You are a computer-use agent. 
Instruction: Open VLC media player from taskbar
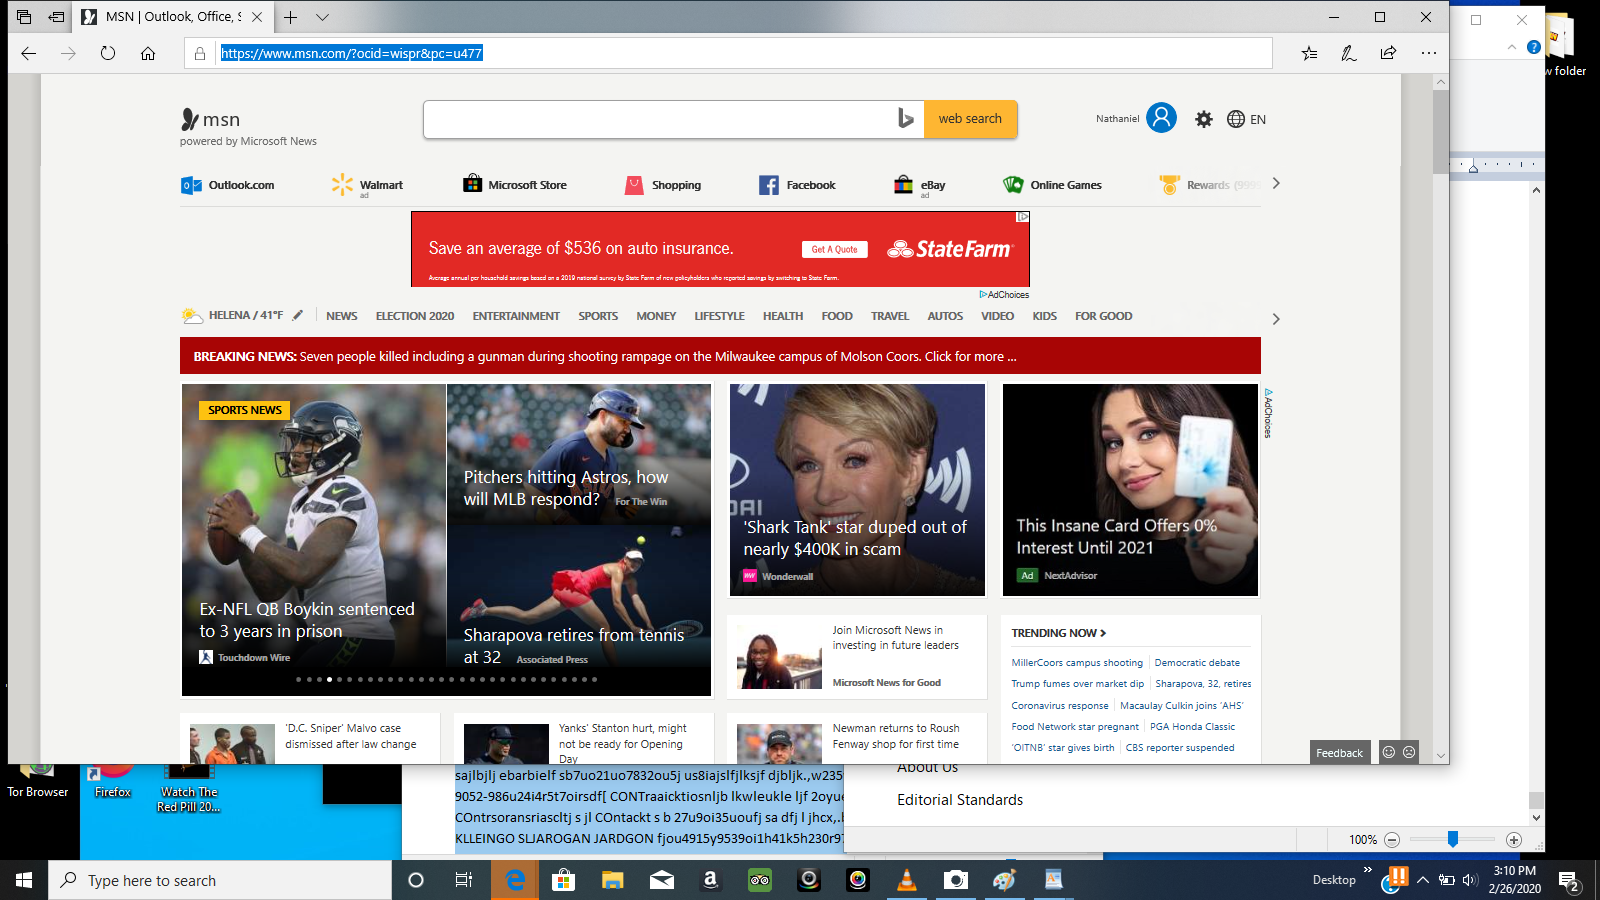coord(907,880)
